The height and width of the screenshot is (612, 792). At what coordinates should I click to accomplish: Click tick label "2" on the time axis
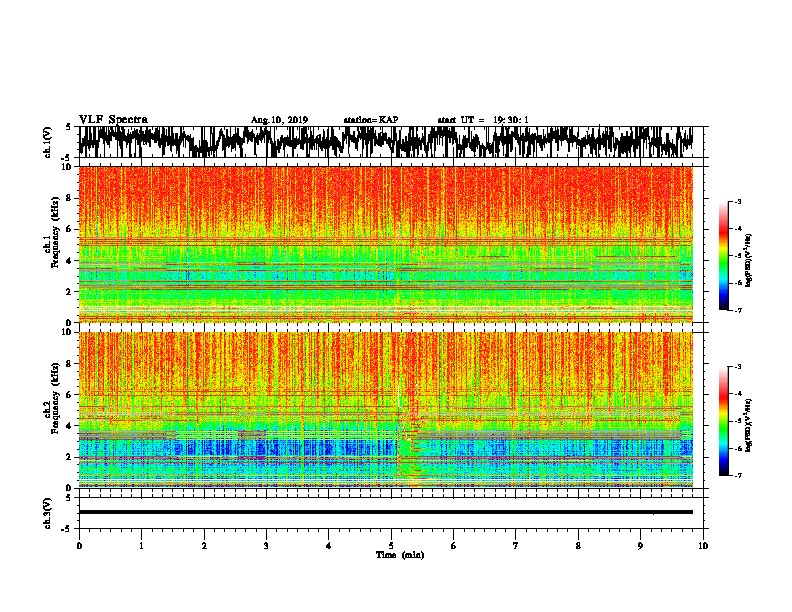pyautogui.click(x=204, y=546)
